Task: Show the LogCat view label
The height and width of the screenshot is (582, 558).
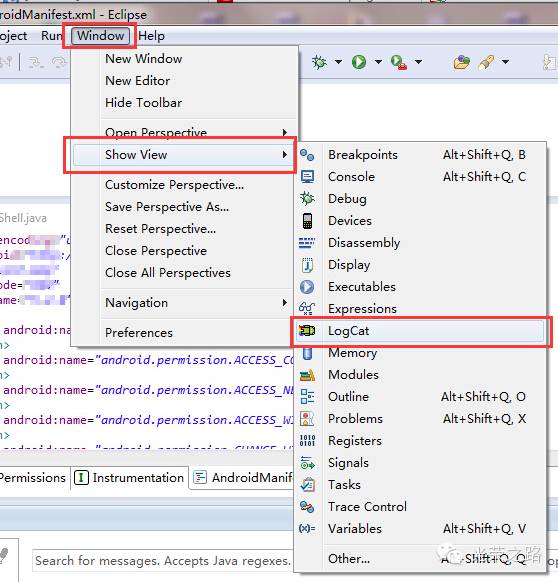Action: click(349, 331)
